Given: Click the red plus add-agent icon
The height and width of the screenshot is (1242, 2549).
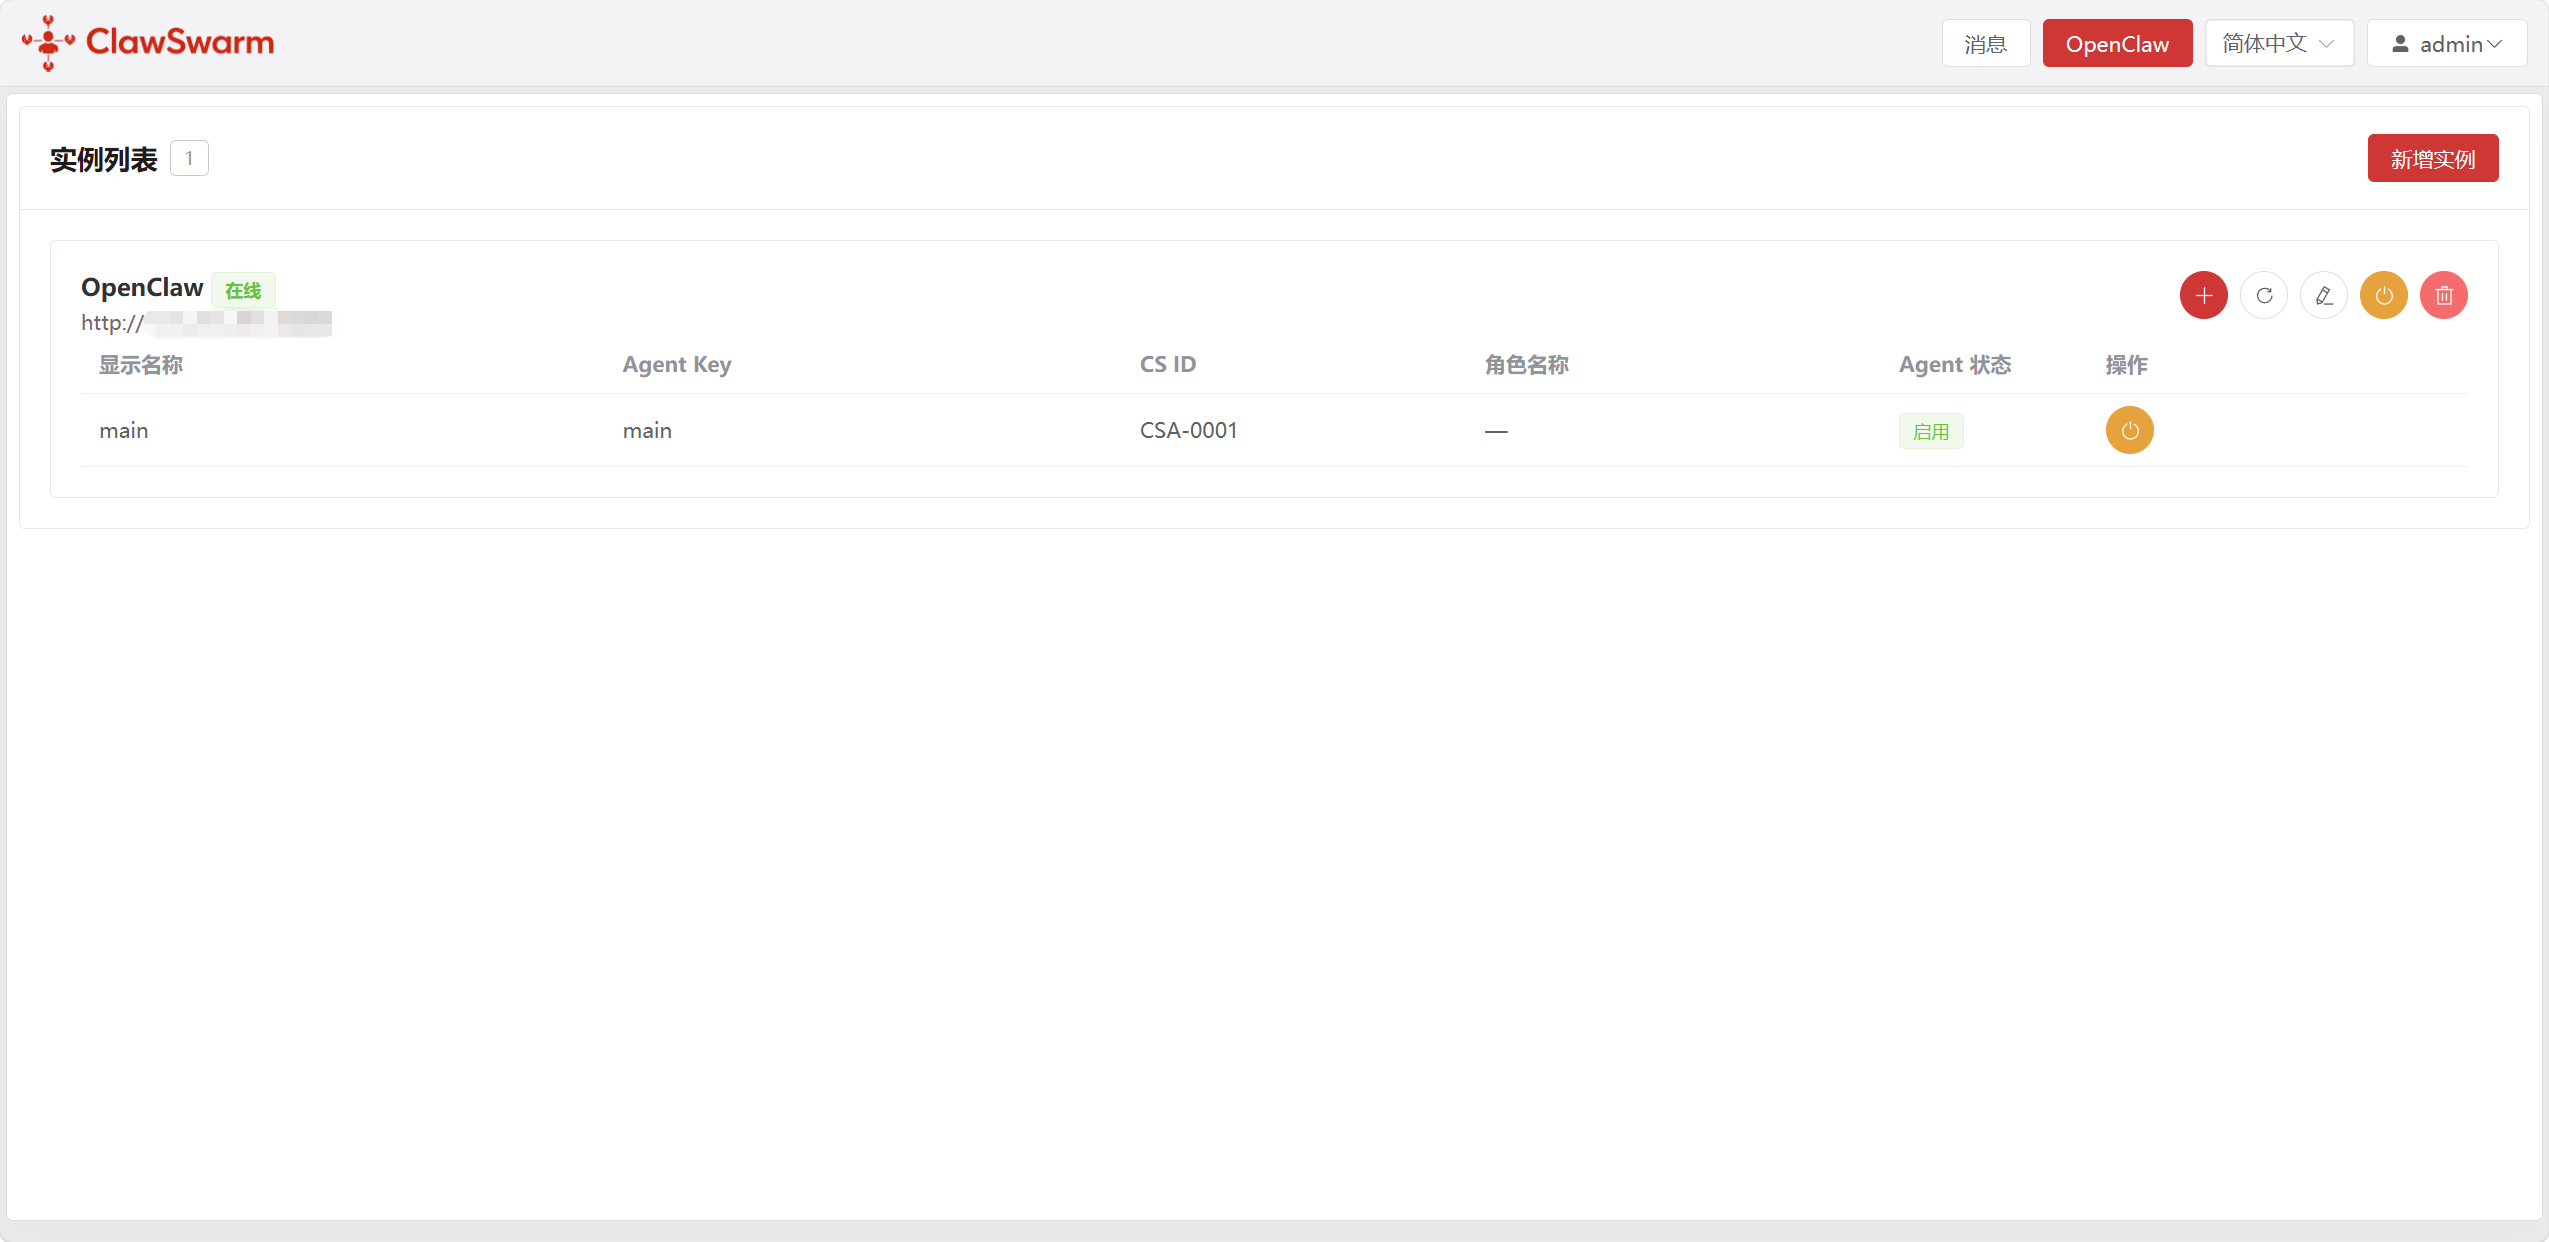Looking at the screenshot, I should coord(2203,295).
